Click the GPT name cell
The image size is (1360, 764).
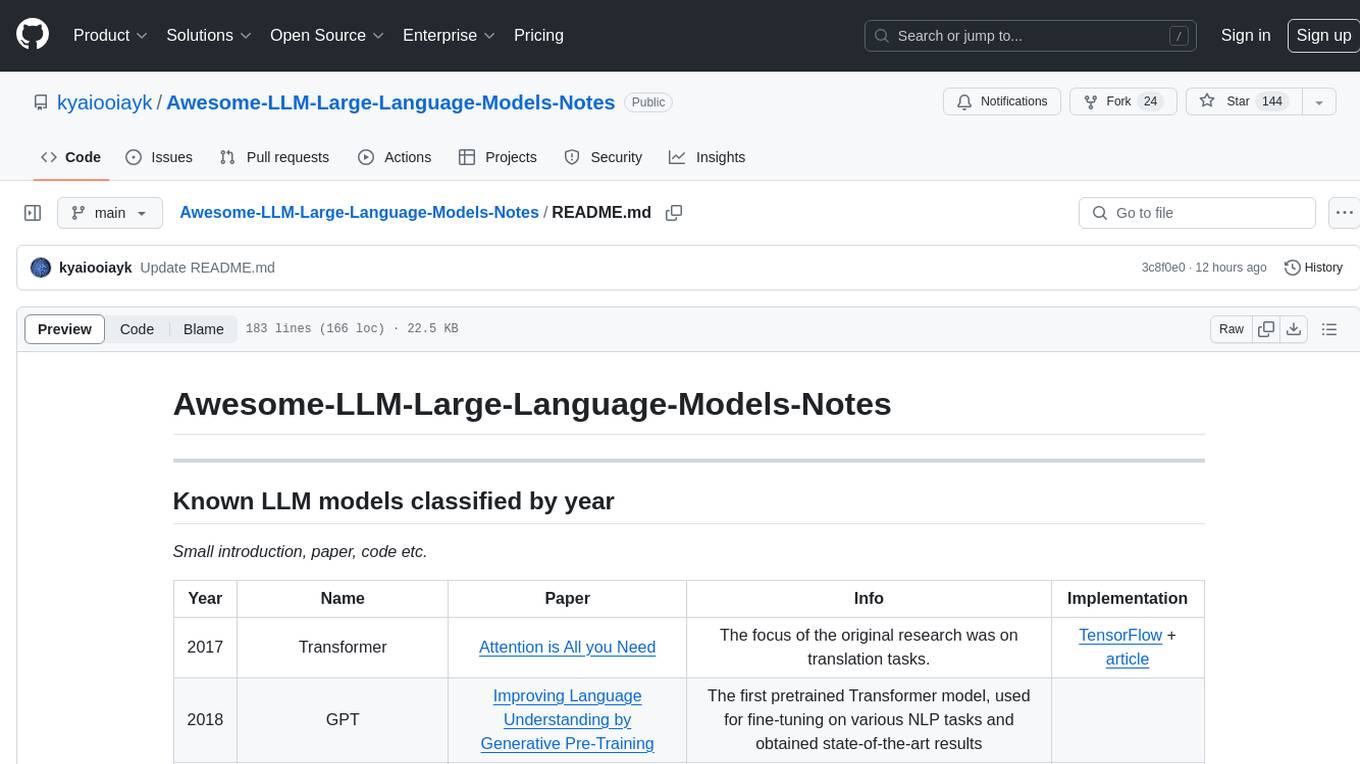pyautogui.click(x=342, y=720)
